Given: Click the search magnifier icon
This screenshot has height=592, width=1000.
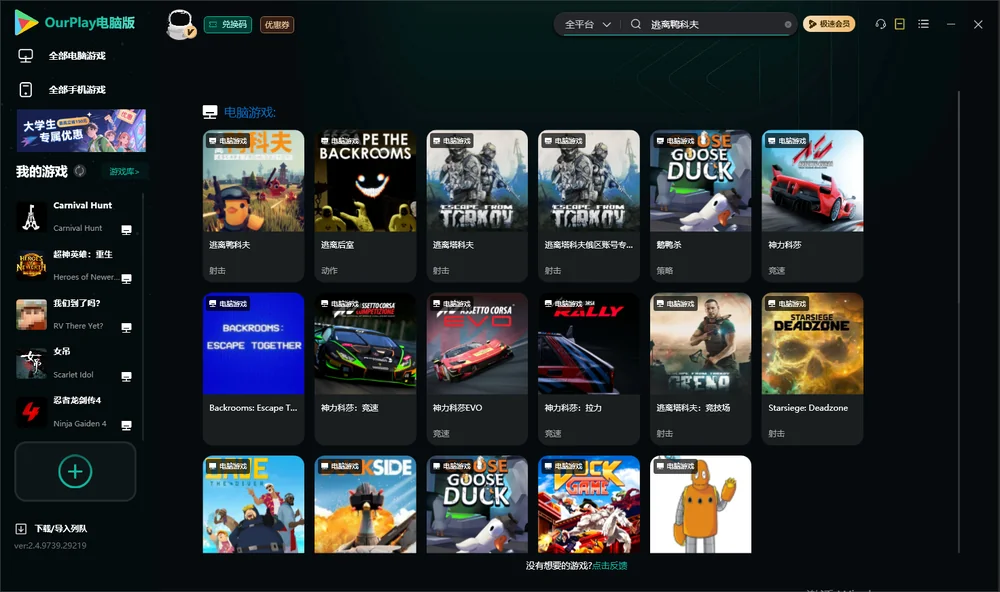Looking at the screenshot, I should click(x=636, y=24).
